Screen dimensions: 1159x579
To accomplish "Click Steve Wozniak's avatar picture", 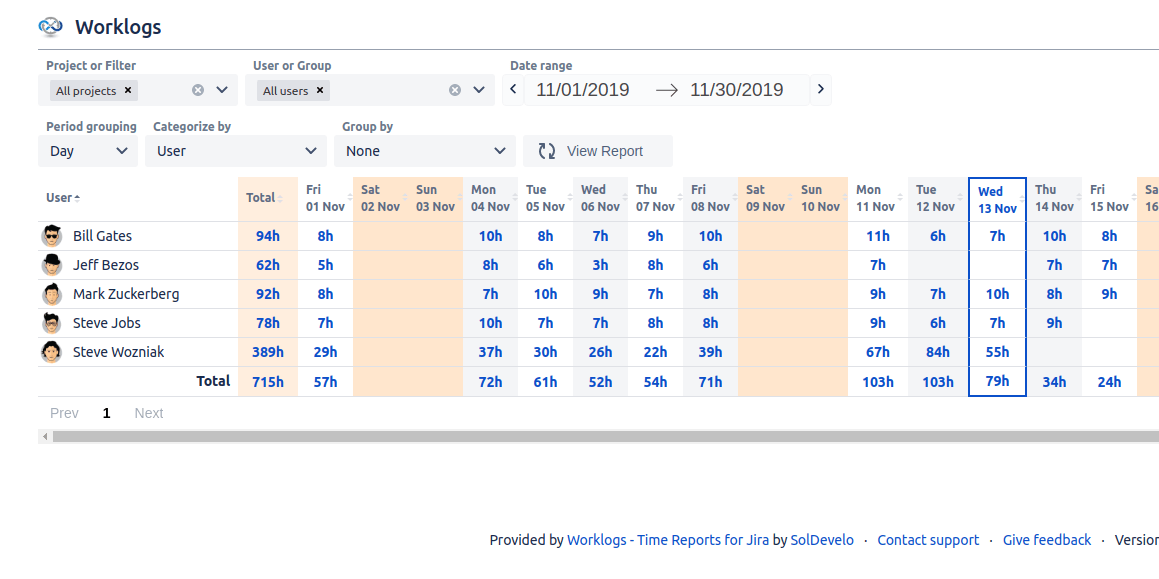I will pyautogui.click(x=51, y=351).
